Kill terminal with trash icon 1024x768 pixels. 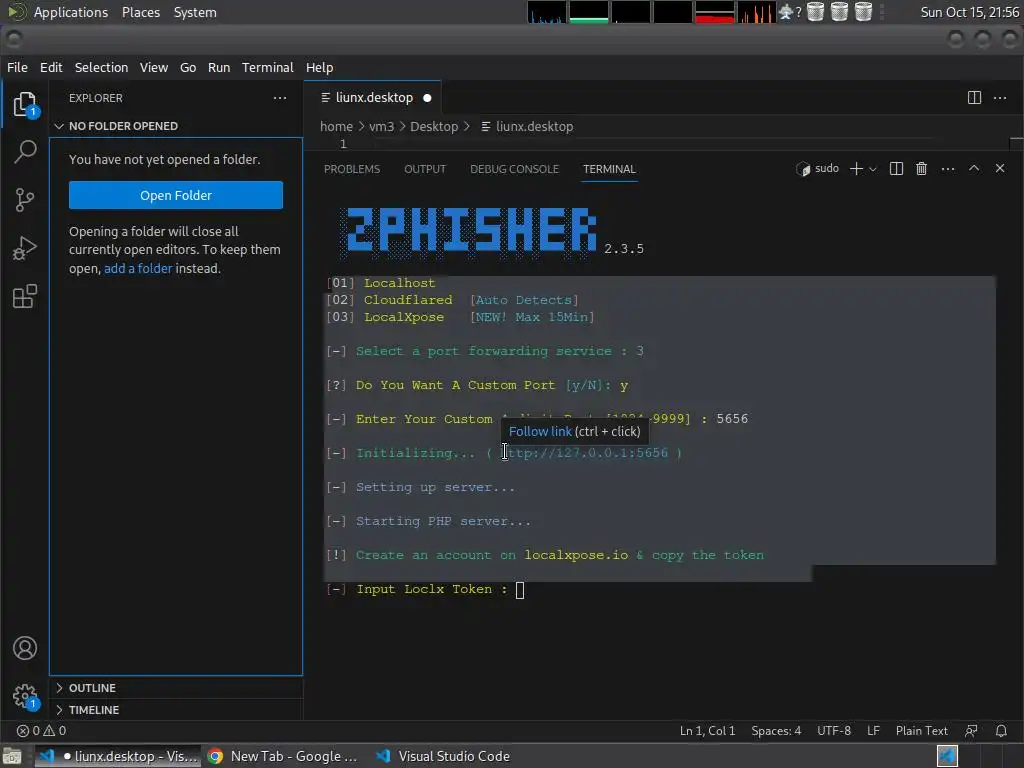point(921,169)
